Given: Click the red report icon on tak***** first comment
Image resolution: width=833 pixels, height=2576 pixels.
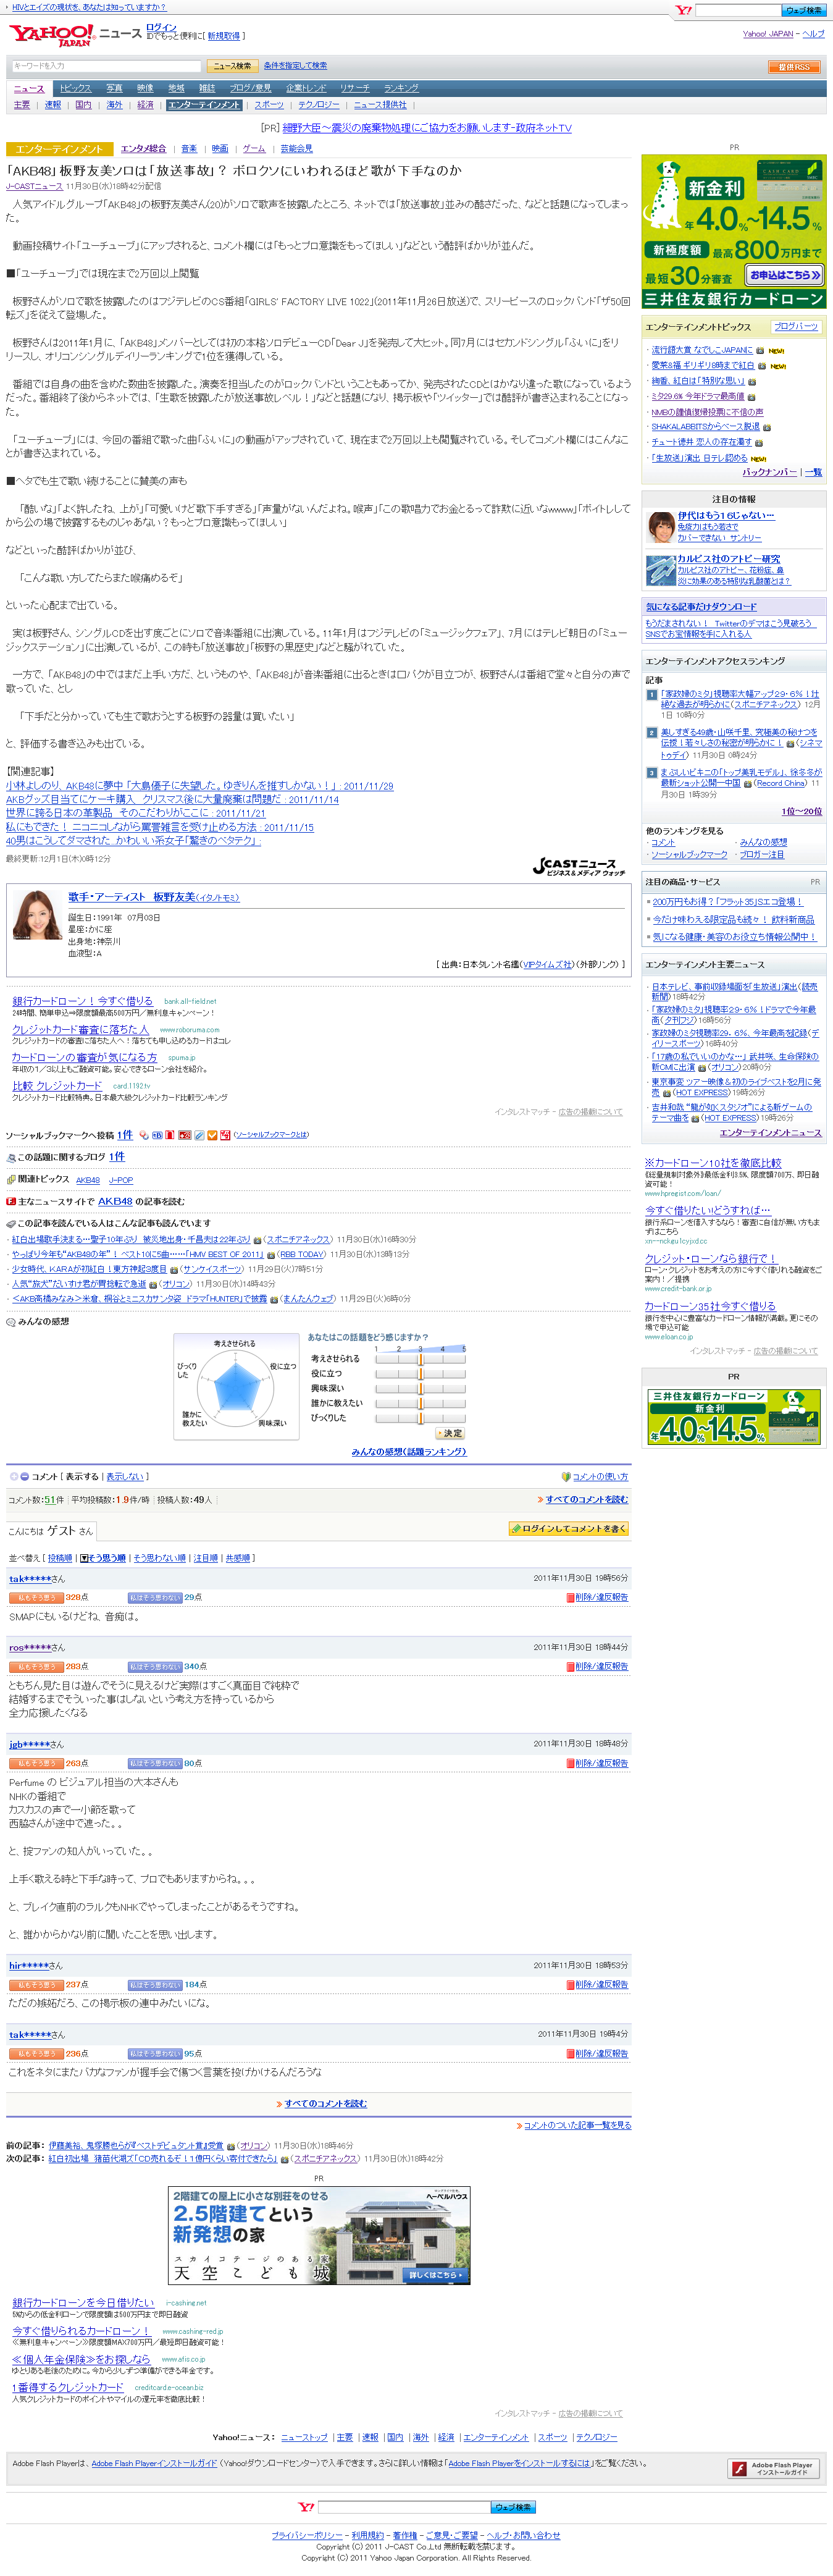Looking at the screenshot, I should (570, 1597).
